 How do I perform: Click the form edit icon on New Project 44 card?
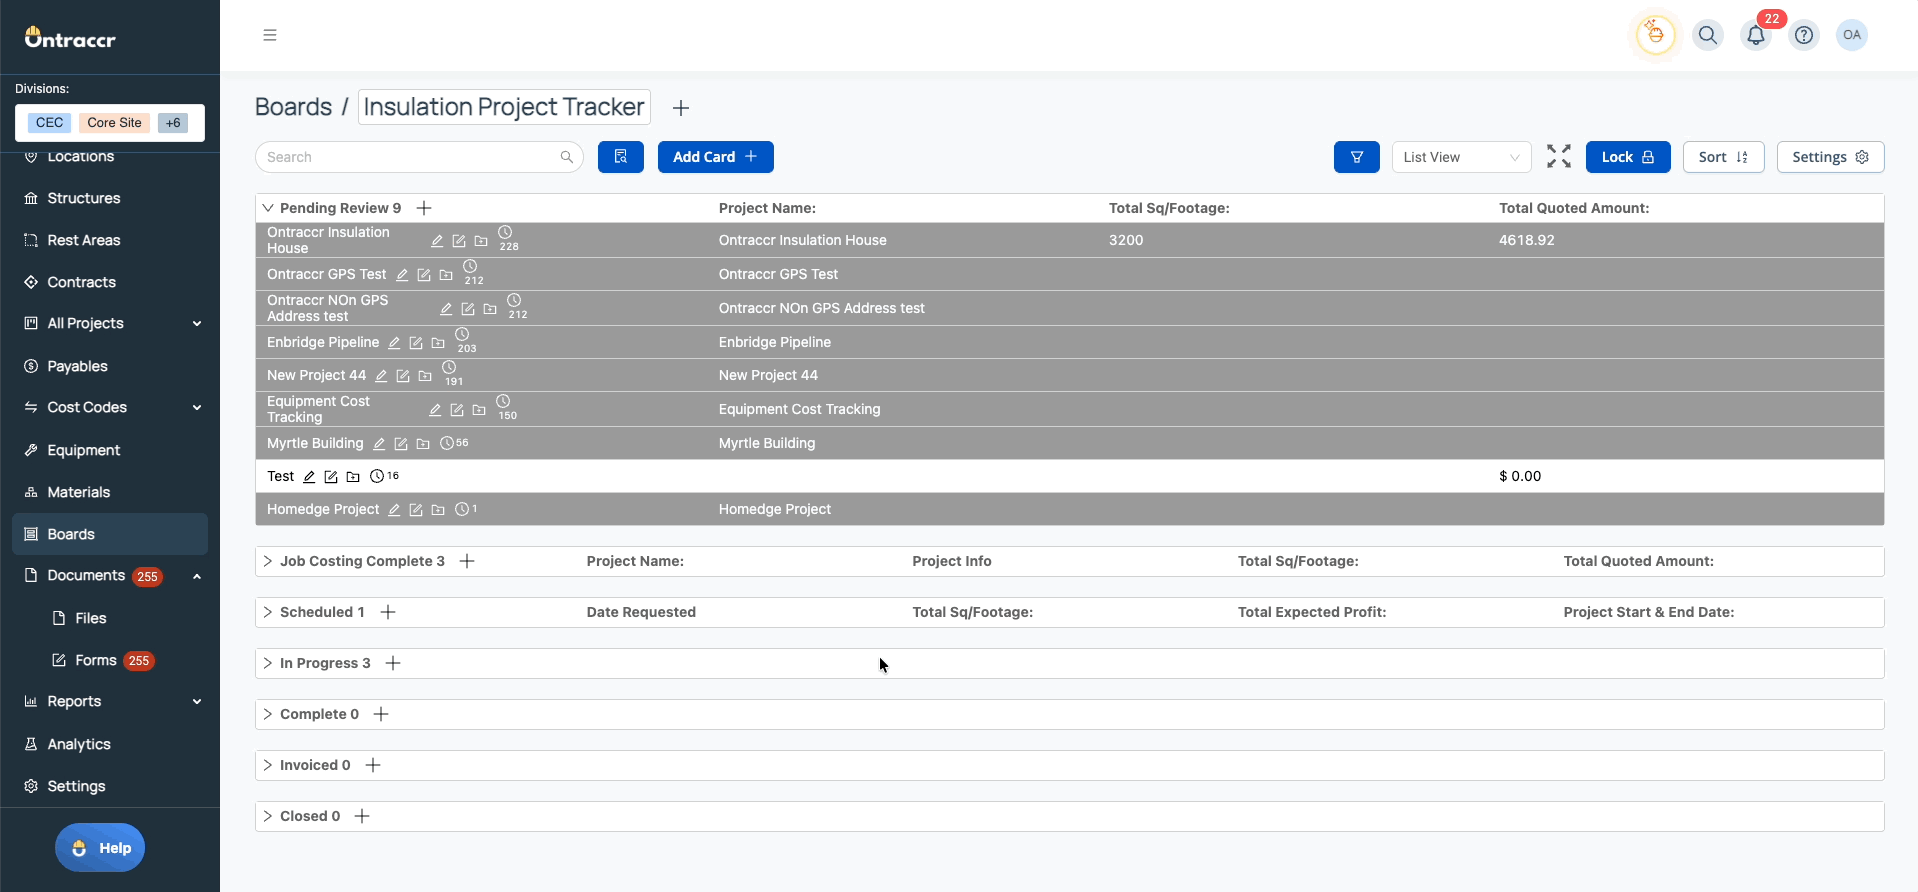[403, 376]
